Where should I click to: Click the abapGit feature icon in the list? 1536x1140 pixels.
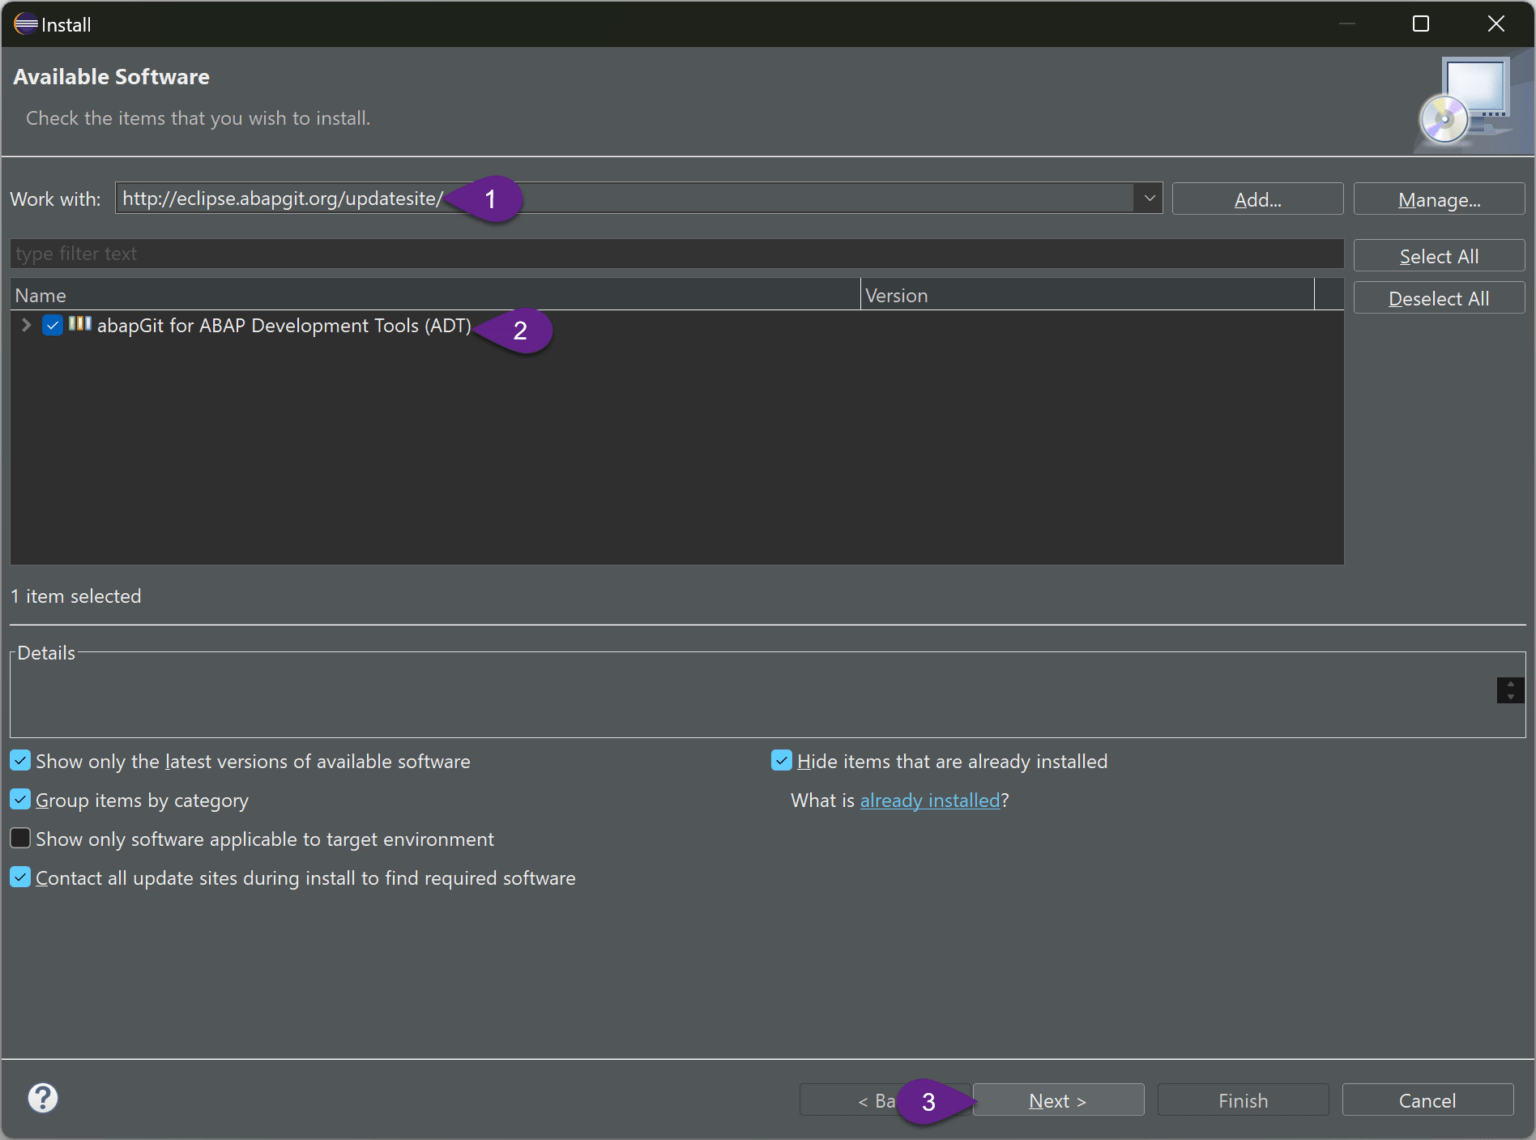click(x=79, y=325)
